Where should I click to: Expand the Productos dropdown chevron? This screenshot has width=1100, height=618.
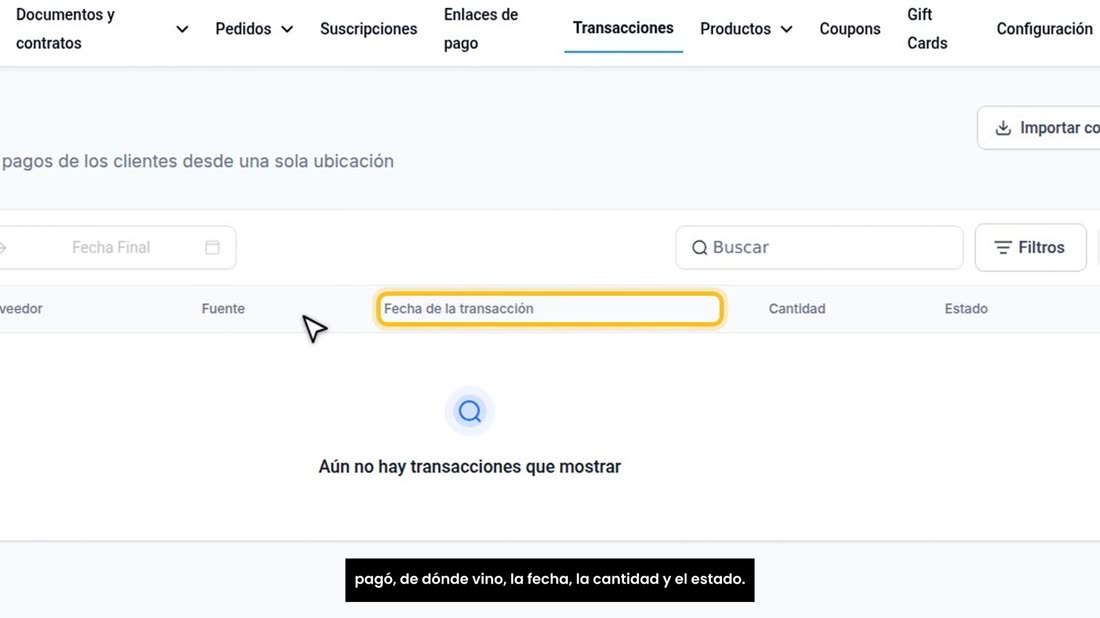pos(786,29)
